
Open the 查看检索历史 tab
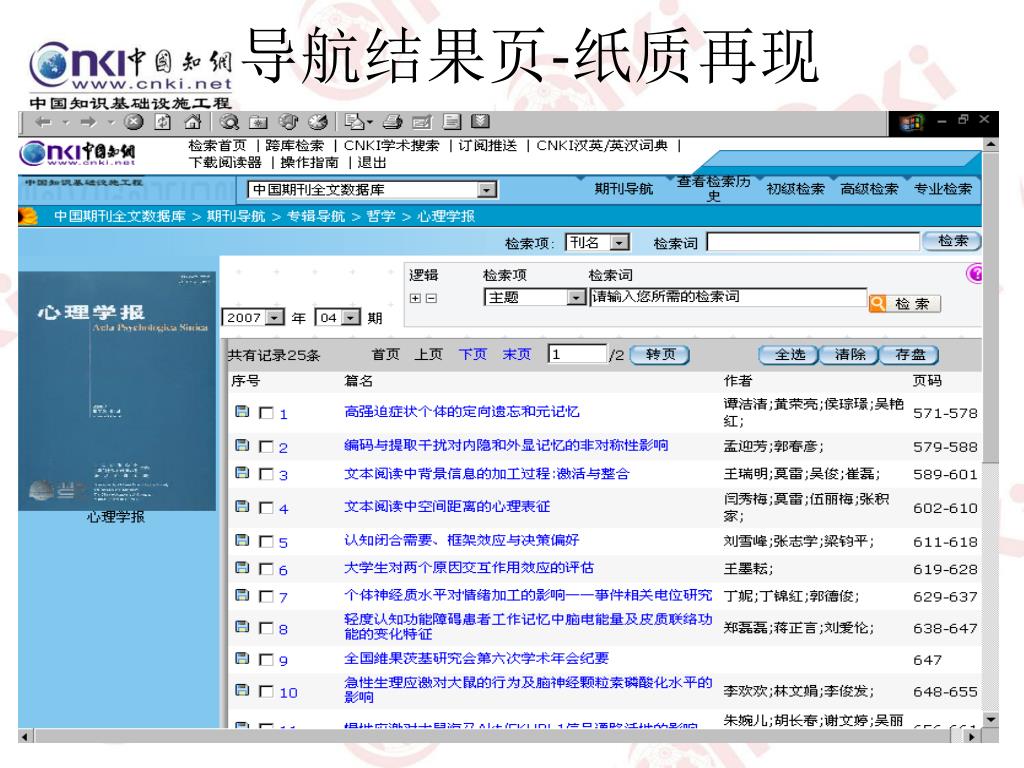coord(713,188)
